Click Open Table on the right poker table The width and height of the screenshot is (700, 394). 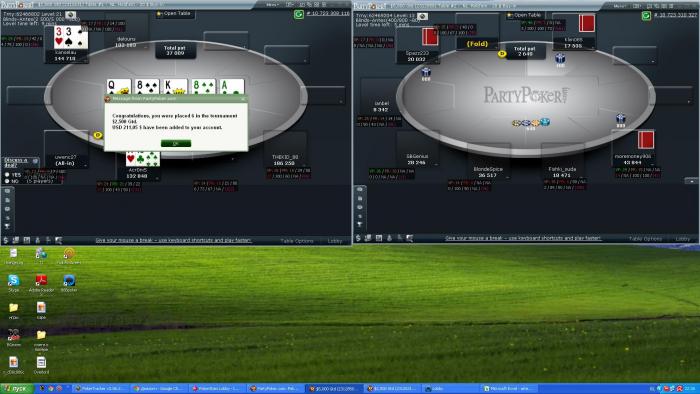click(x=525, y=15)
